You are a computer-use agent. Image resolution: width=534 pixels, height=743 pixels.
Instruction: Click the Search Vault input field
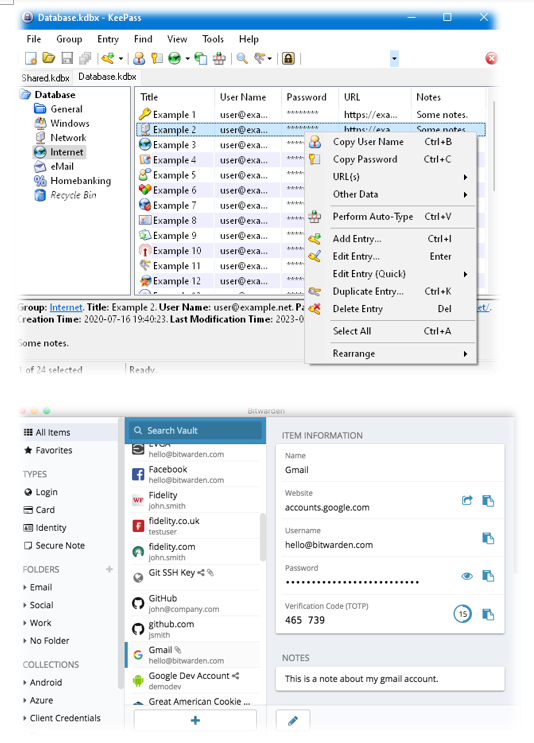pyautogui.click(x=195, y=430)
